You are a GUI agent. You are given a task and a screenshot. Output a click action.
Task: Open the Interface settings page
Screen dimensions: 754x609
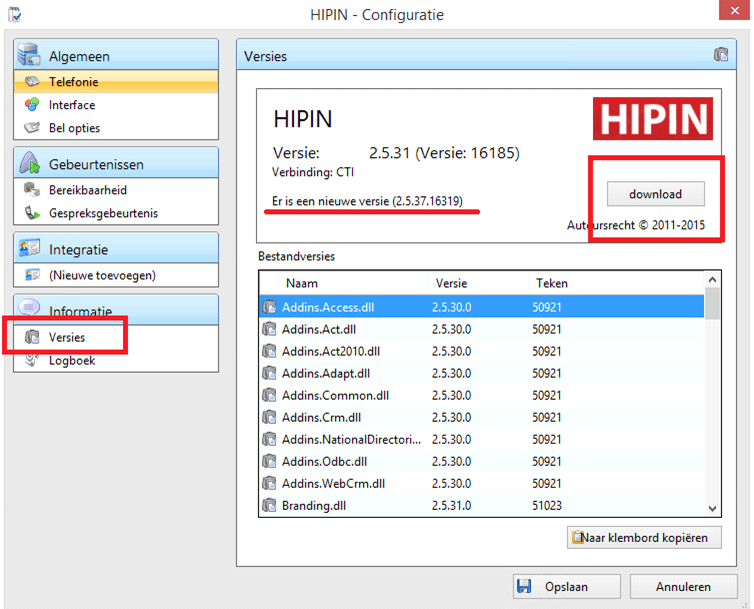116,105
